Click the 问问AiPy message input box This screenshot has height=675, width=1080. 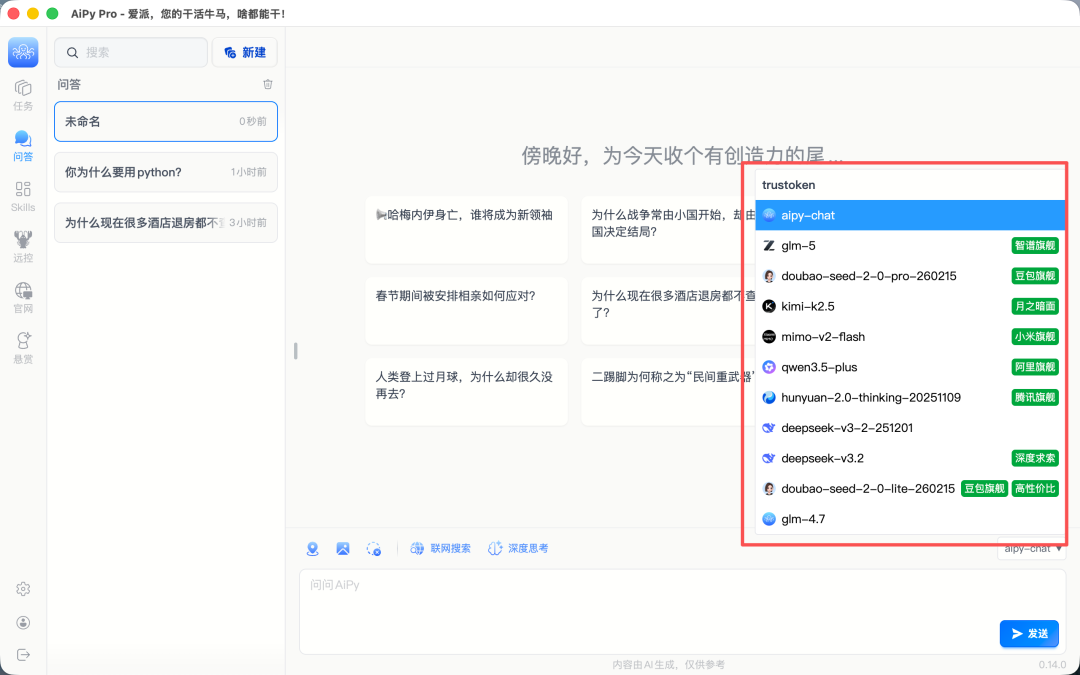pyautogui.click(x=682, y=612)
